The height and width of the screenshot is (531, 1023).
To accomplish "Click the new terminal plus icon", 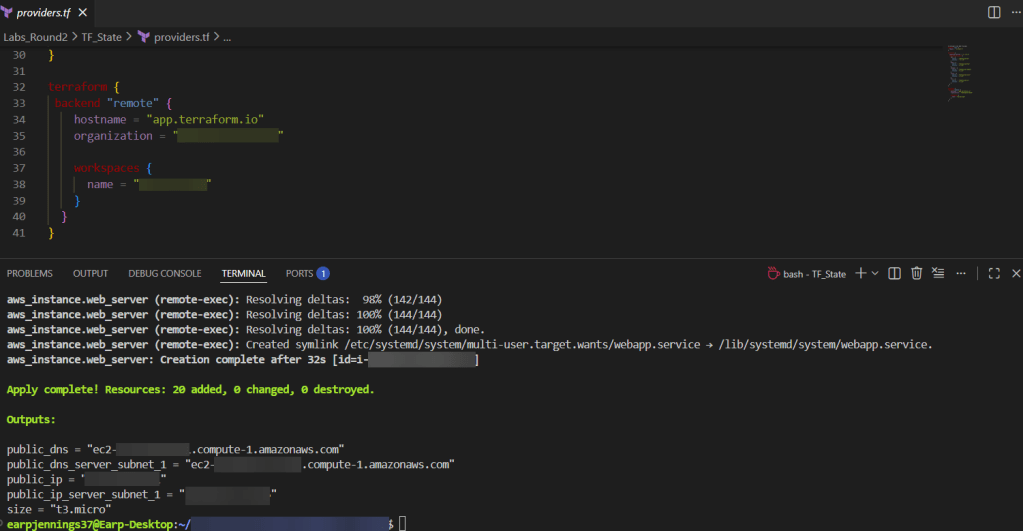I will [x=860, y=273].
